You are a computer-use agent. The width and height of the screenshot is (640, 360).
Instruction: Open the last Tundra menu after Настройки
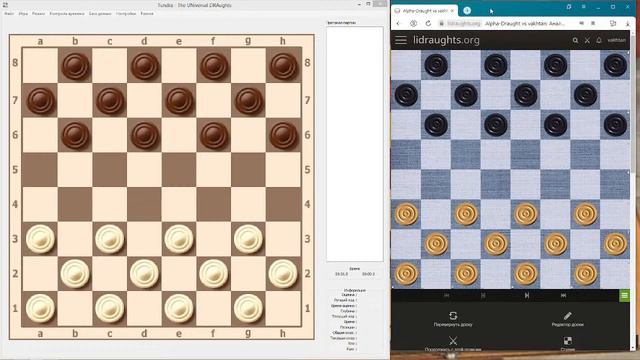click(147, 13)
